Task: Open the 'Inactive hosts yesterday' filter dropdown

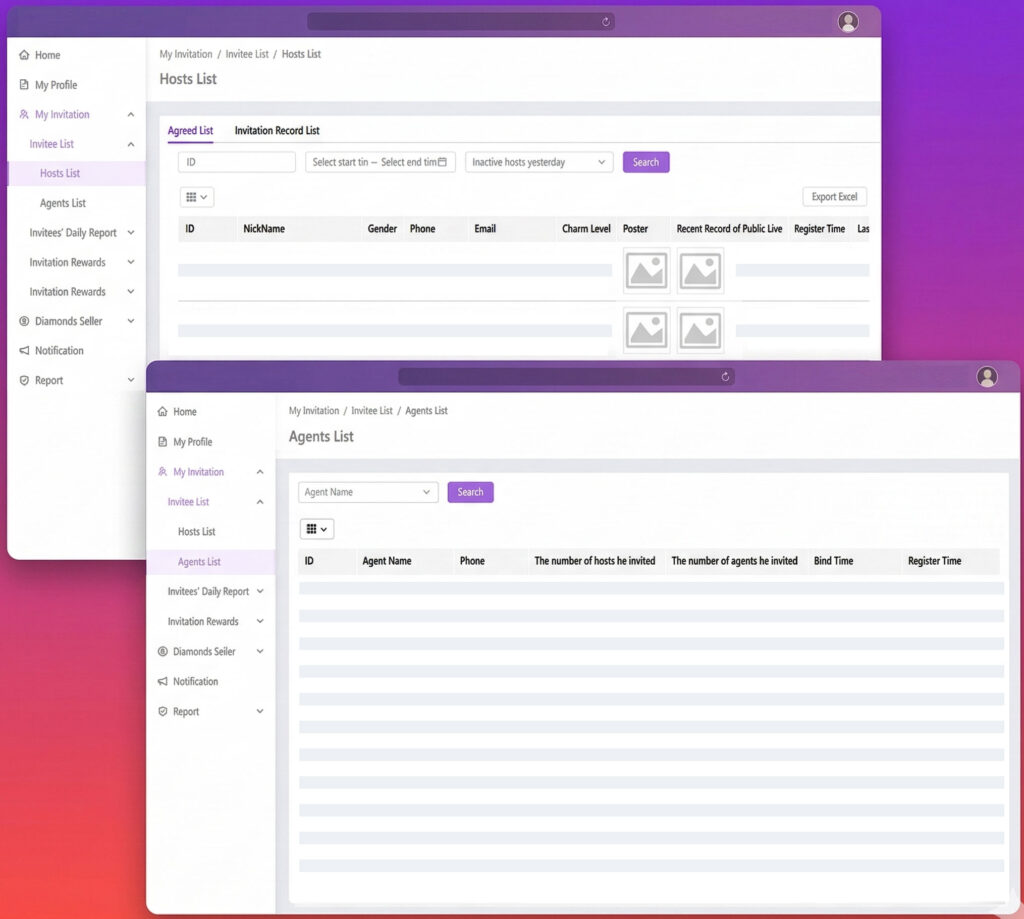Action: 539,162
